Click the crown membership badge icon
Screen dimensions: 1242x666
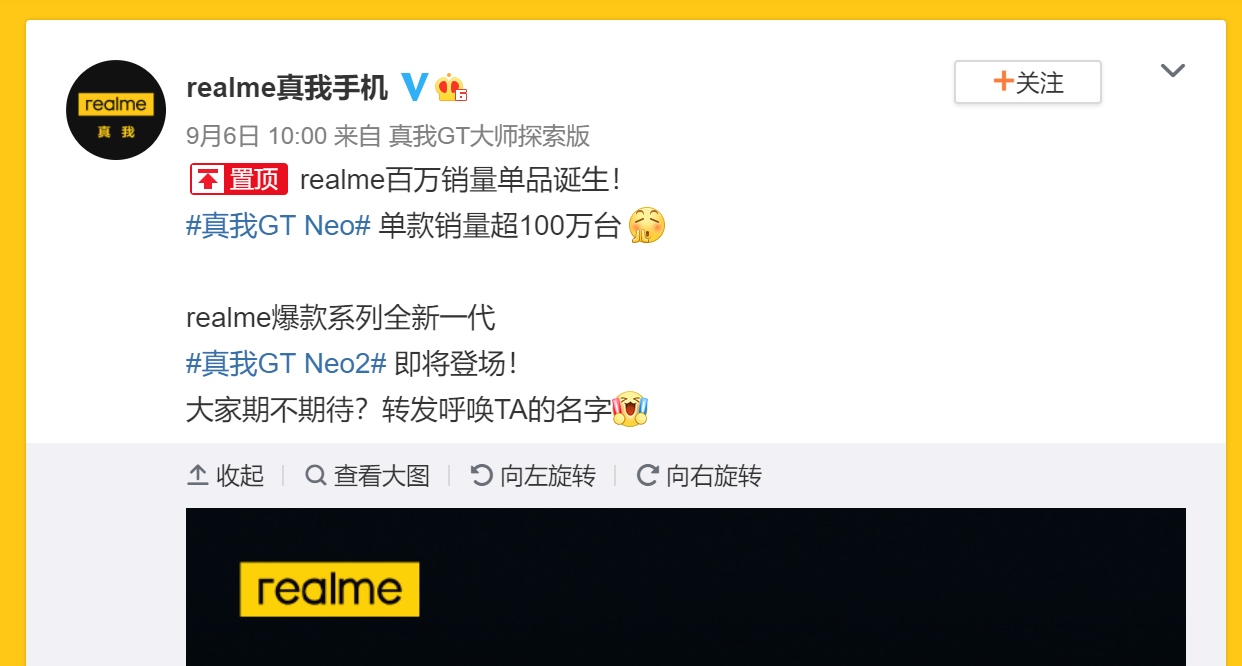451,88
